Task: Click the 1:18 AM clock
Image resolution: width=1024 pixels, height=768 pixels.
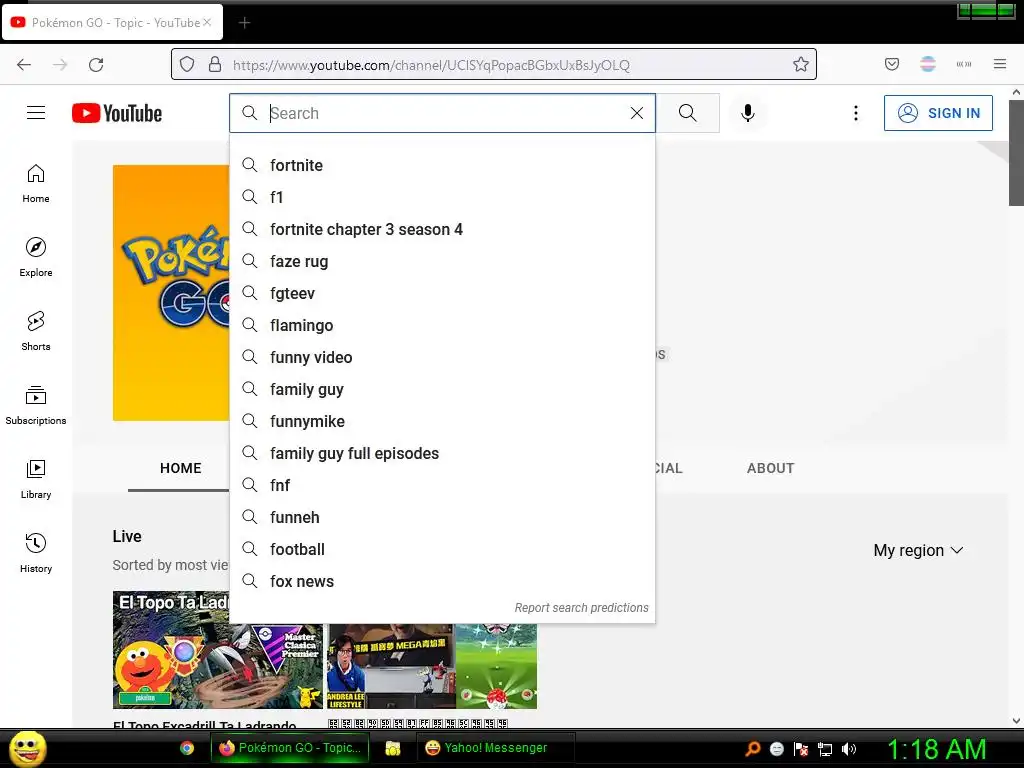Action: (936, 749)
